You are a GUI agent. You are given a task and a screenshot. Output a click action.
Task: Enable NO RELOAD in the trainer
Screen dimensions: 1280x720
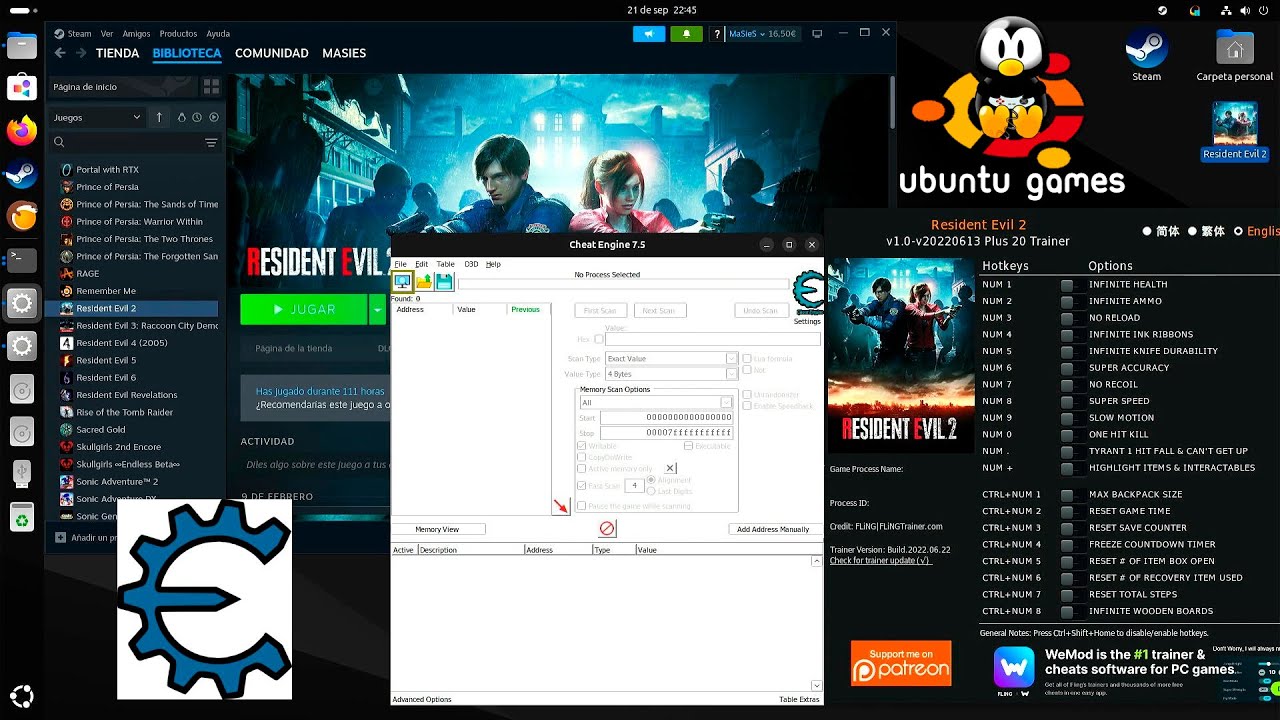click(1067, 318)
